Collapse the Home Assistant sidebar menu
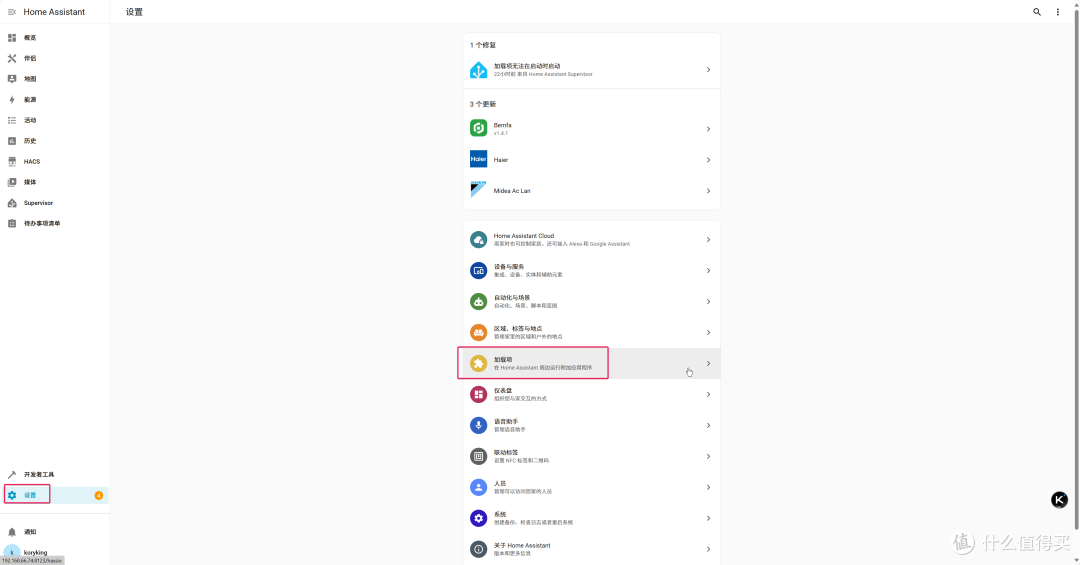This screenshot has width=1080, height=565. [12, 12]
